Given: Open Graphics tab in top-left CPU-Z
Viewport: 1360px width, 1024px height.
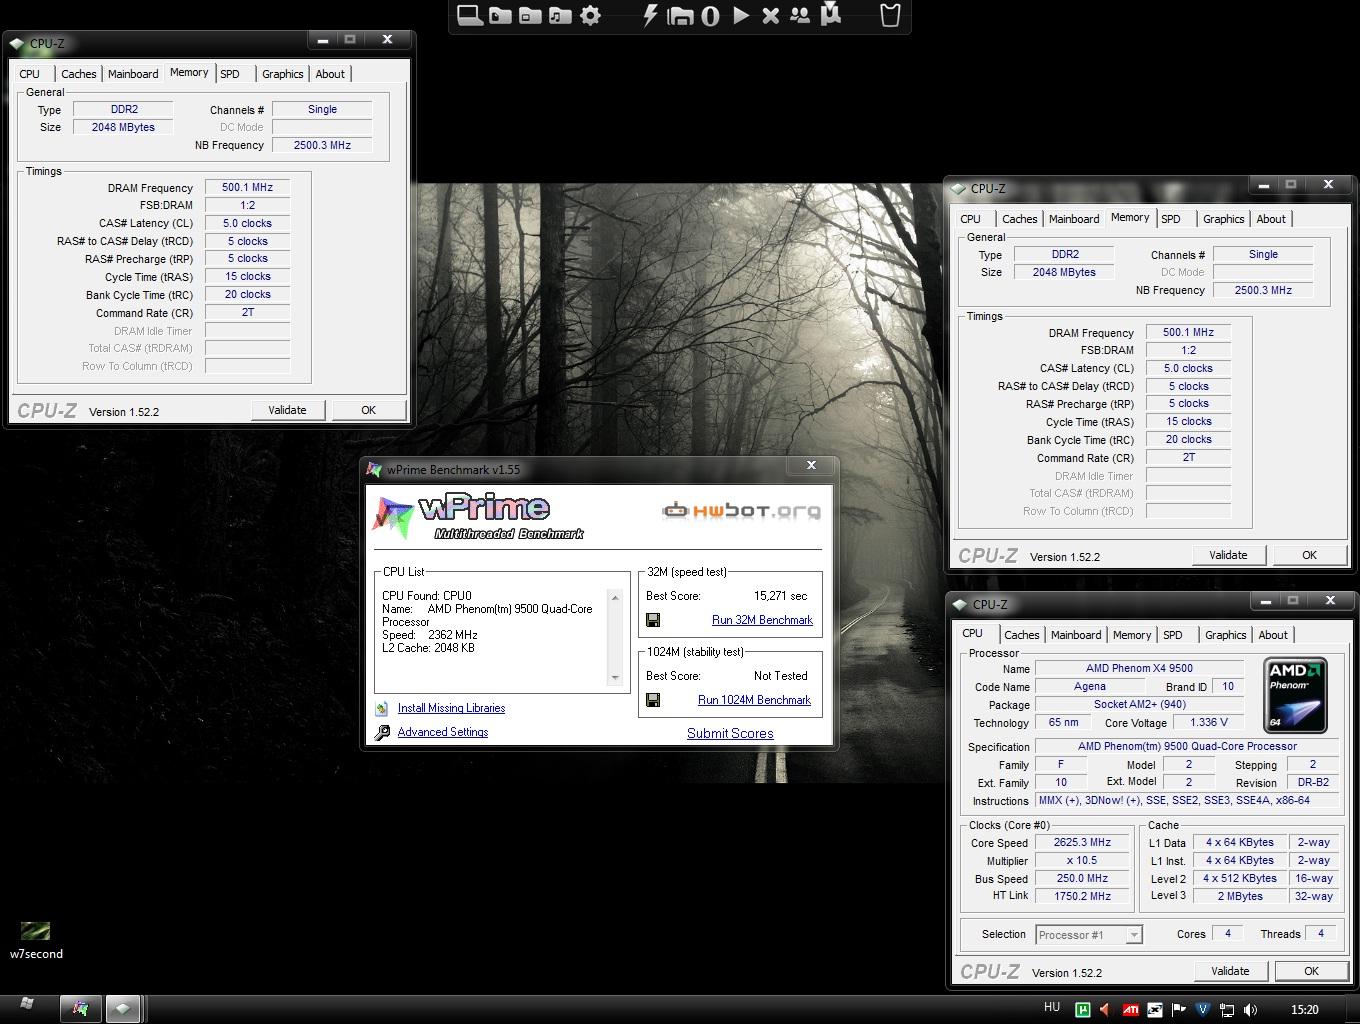Looking at the screenshot, I should tap(283, 74).
